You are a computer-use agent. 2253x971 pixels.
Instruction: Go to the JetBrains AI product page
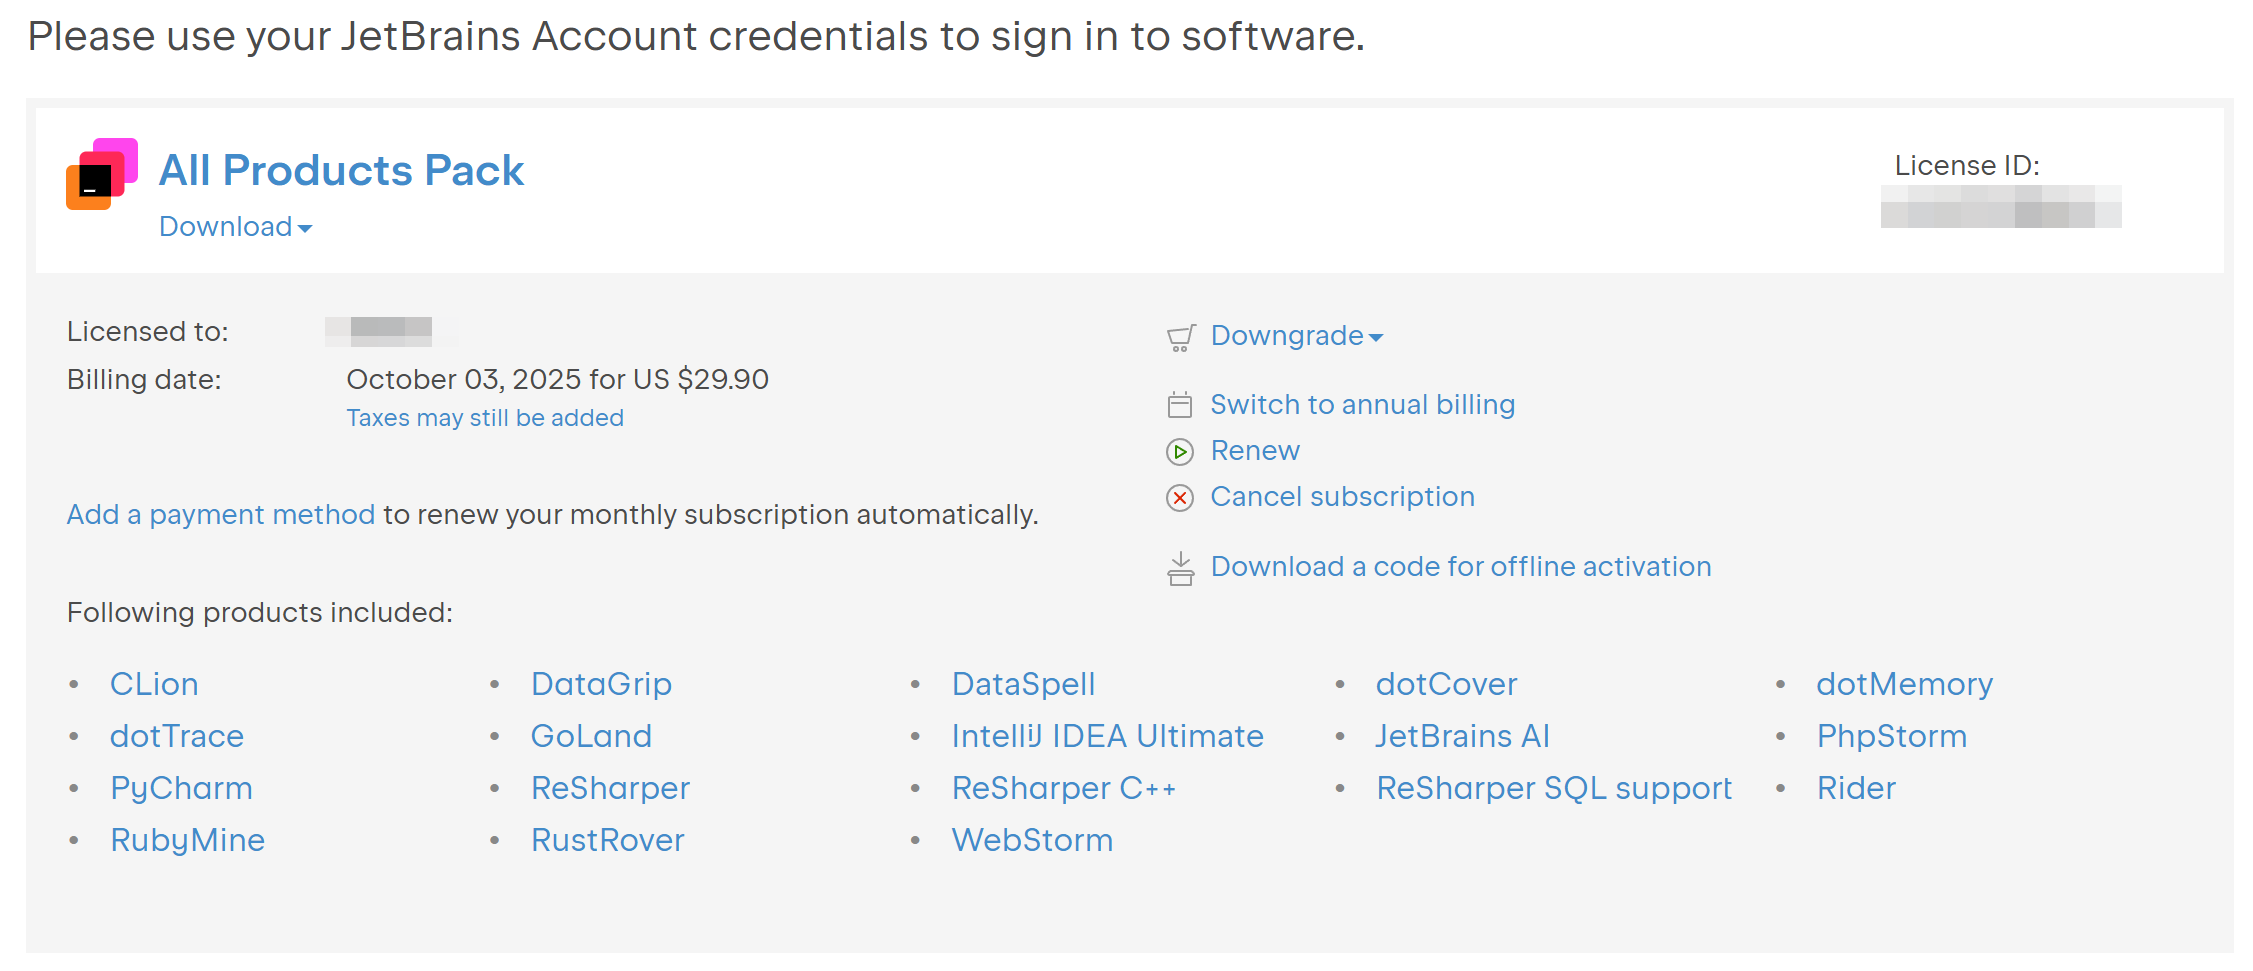pyautogui.click(x=1462, y=737)
